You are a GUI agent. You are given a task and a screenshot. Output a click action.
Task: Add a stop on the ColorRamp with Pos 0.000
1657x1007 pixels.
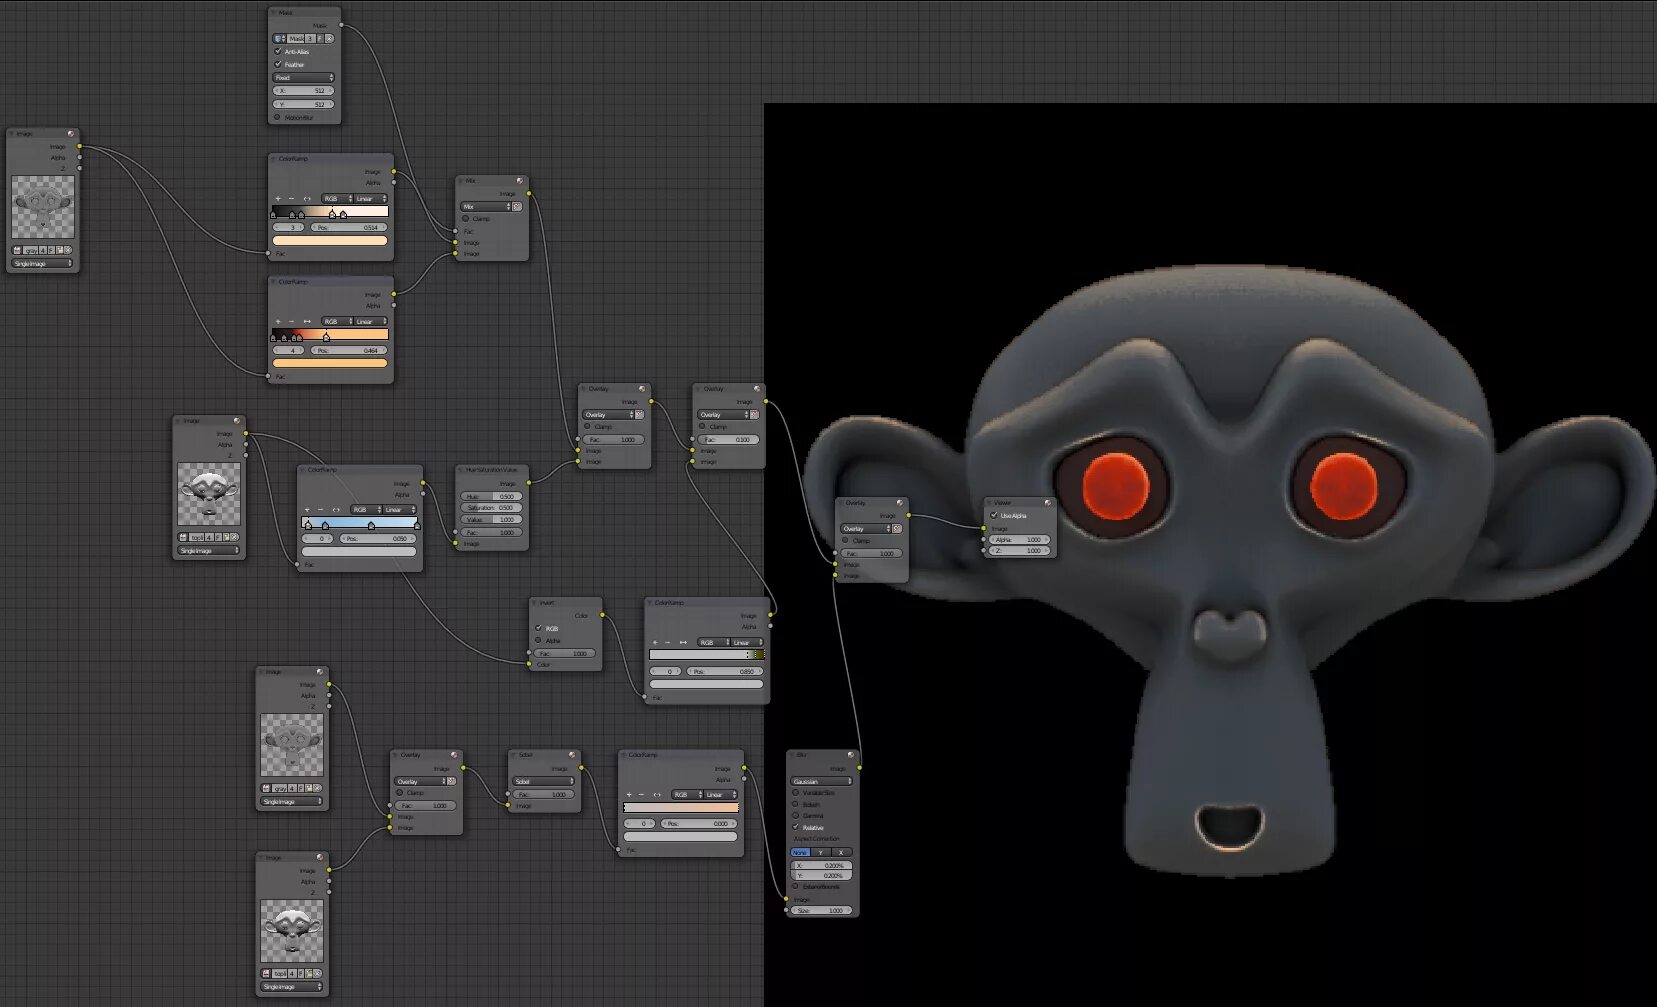click(x=629, y=795)
